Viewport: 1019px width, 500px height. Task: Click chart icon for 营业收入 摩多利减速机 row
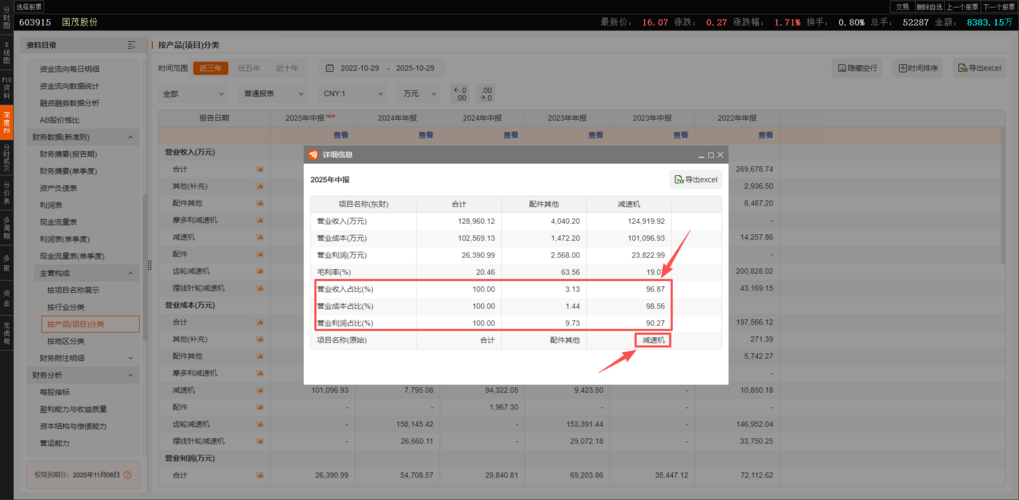pos(260,220)
